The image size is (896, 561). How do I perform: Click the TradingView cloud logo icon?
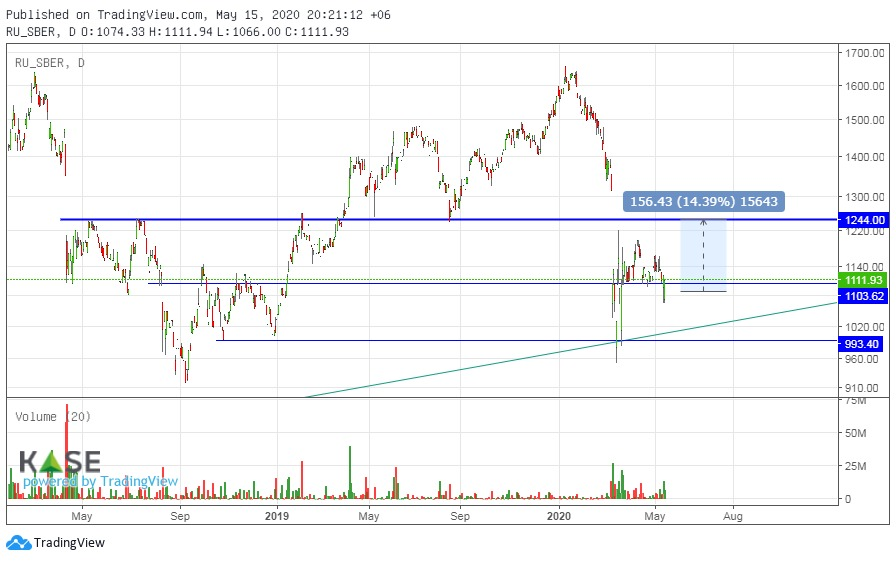point(18,542)
